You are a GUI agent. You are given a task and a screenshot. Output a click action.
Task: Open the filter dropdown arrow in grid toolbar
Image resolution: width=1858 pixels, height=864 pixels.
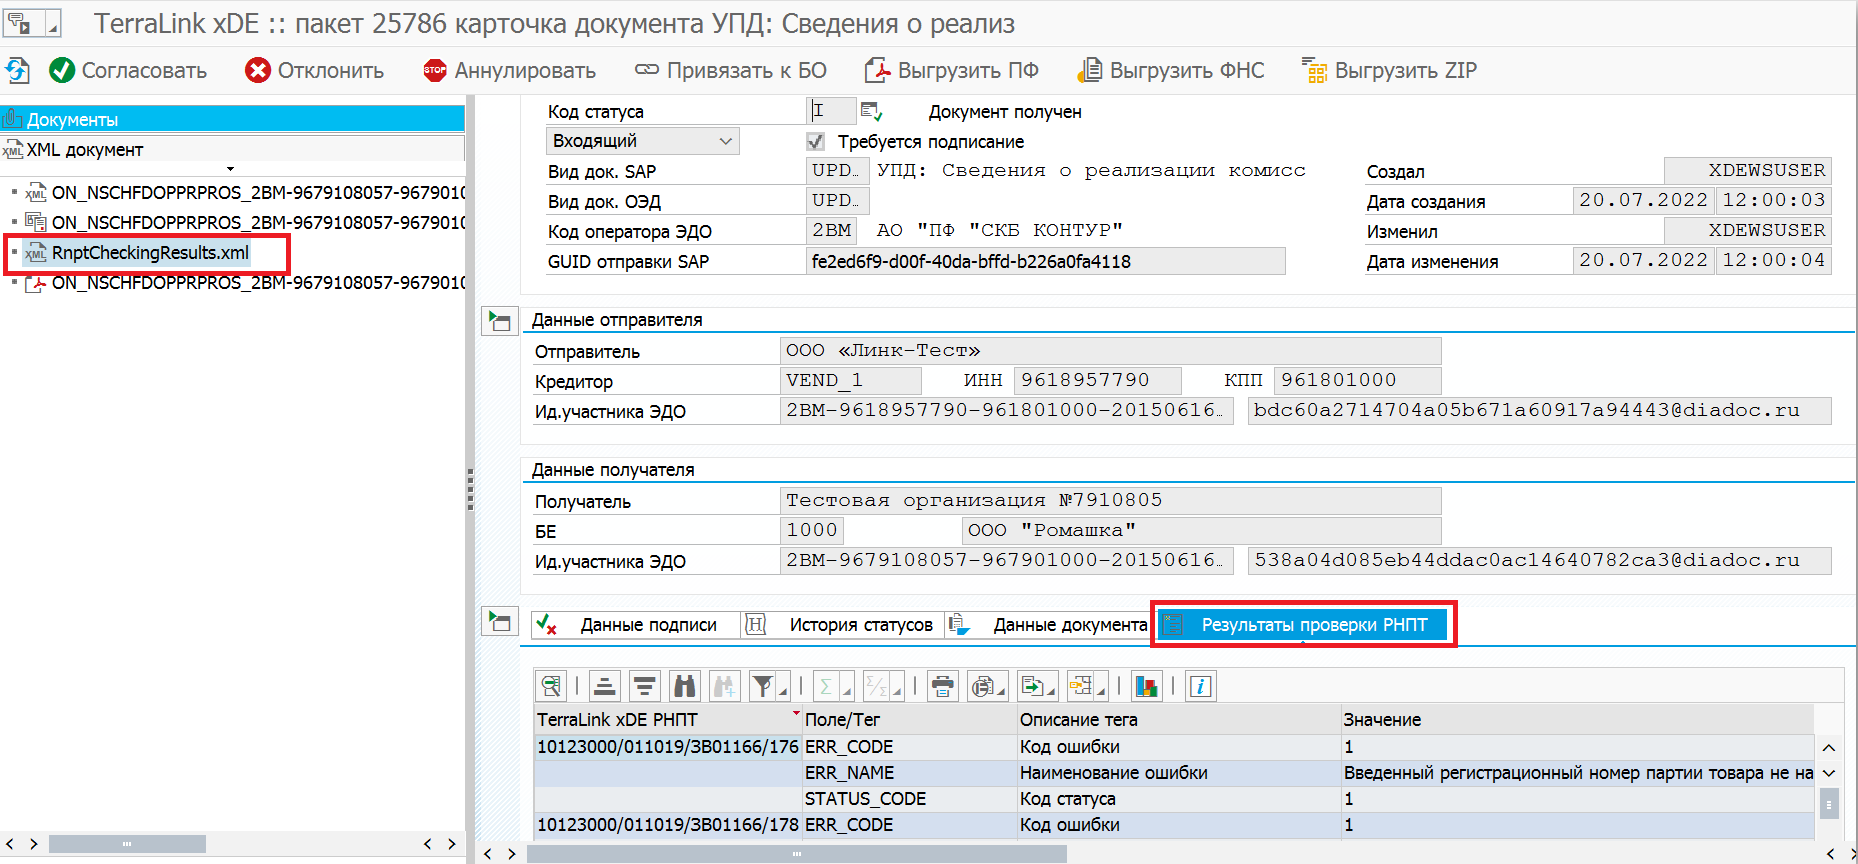tap(783, 689)
